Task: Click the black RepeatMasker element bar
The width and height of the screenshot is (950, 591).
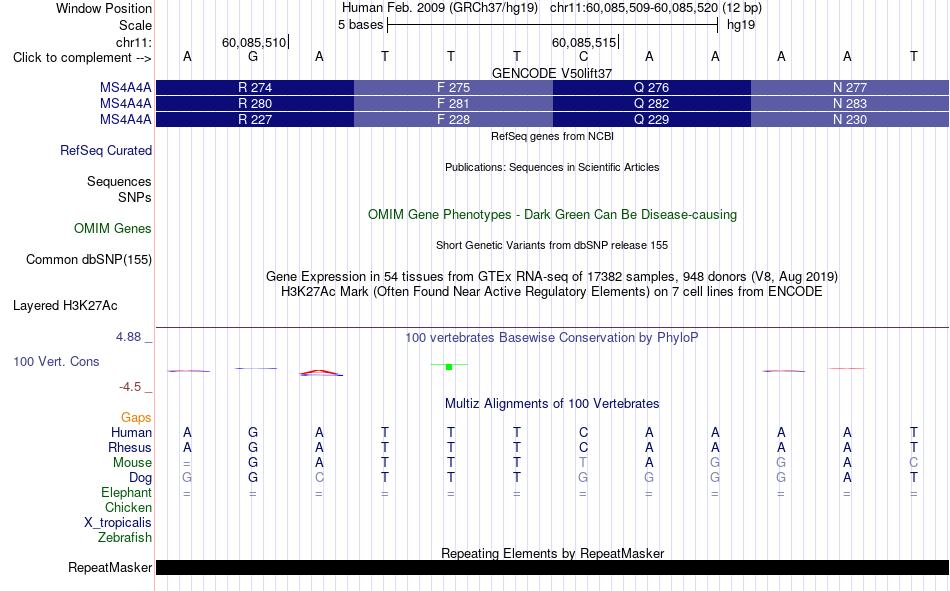Action: (x=552, y=567)
